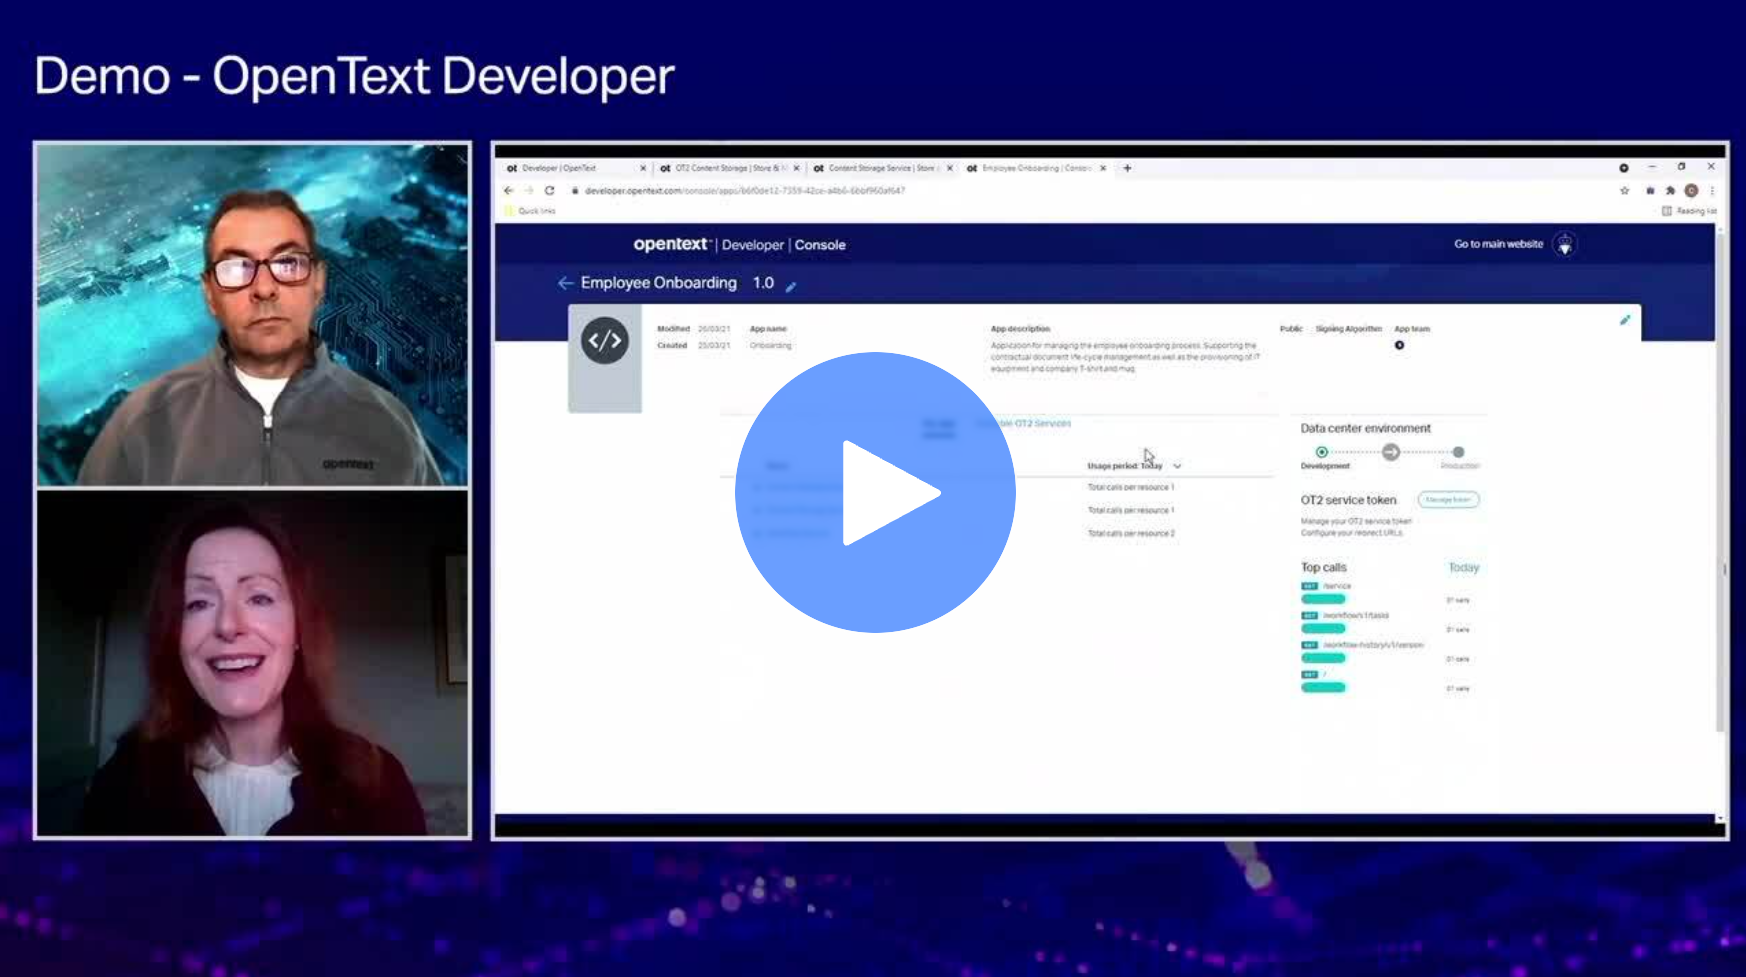Close the OT2 Content Storage browser tab
This screenshot has width=1746, height=977.
tap(796, 168)
